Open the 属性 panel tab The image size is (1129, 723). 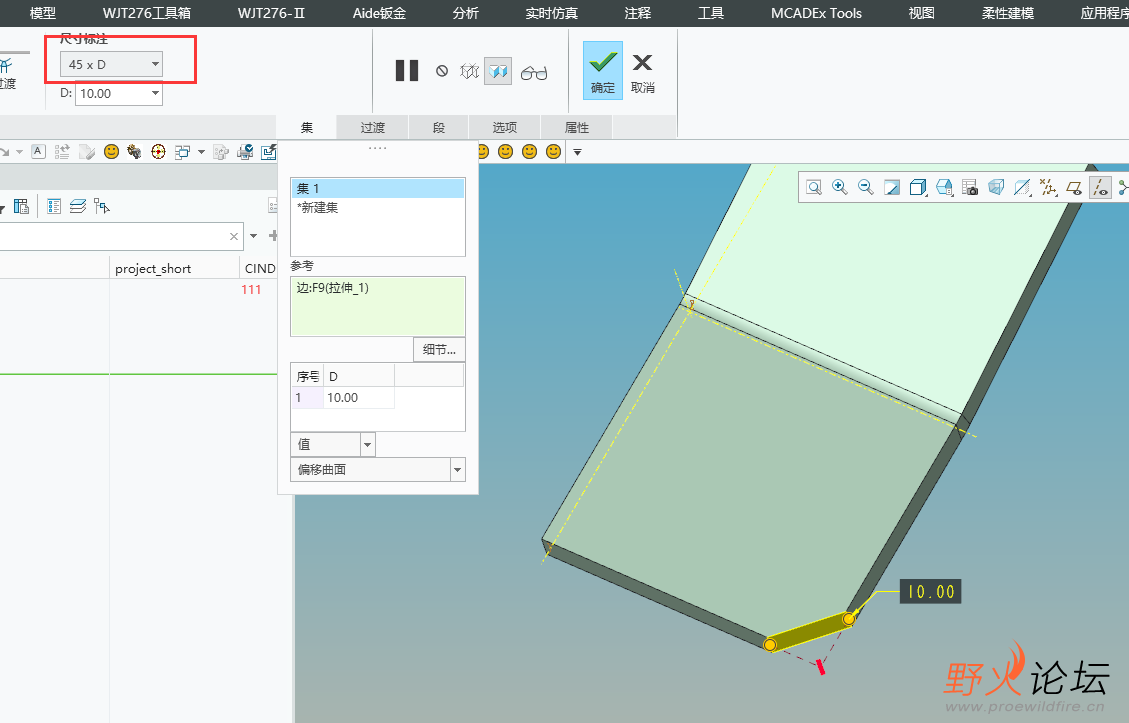point(576,127)
